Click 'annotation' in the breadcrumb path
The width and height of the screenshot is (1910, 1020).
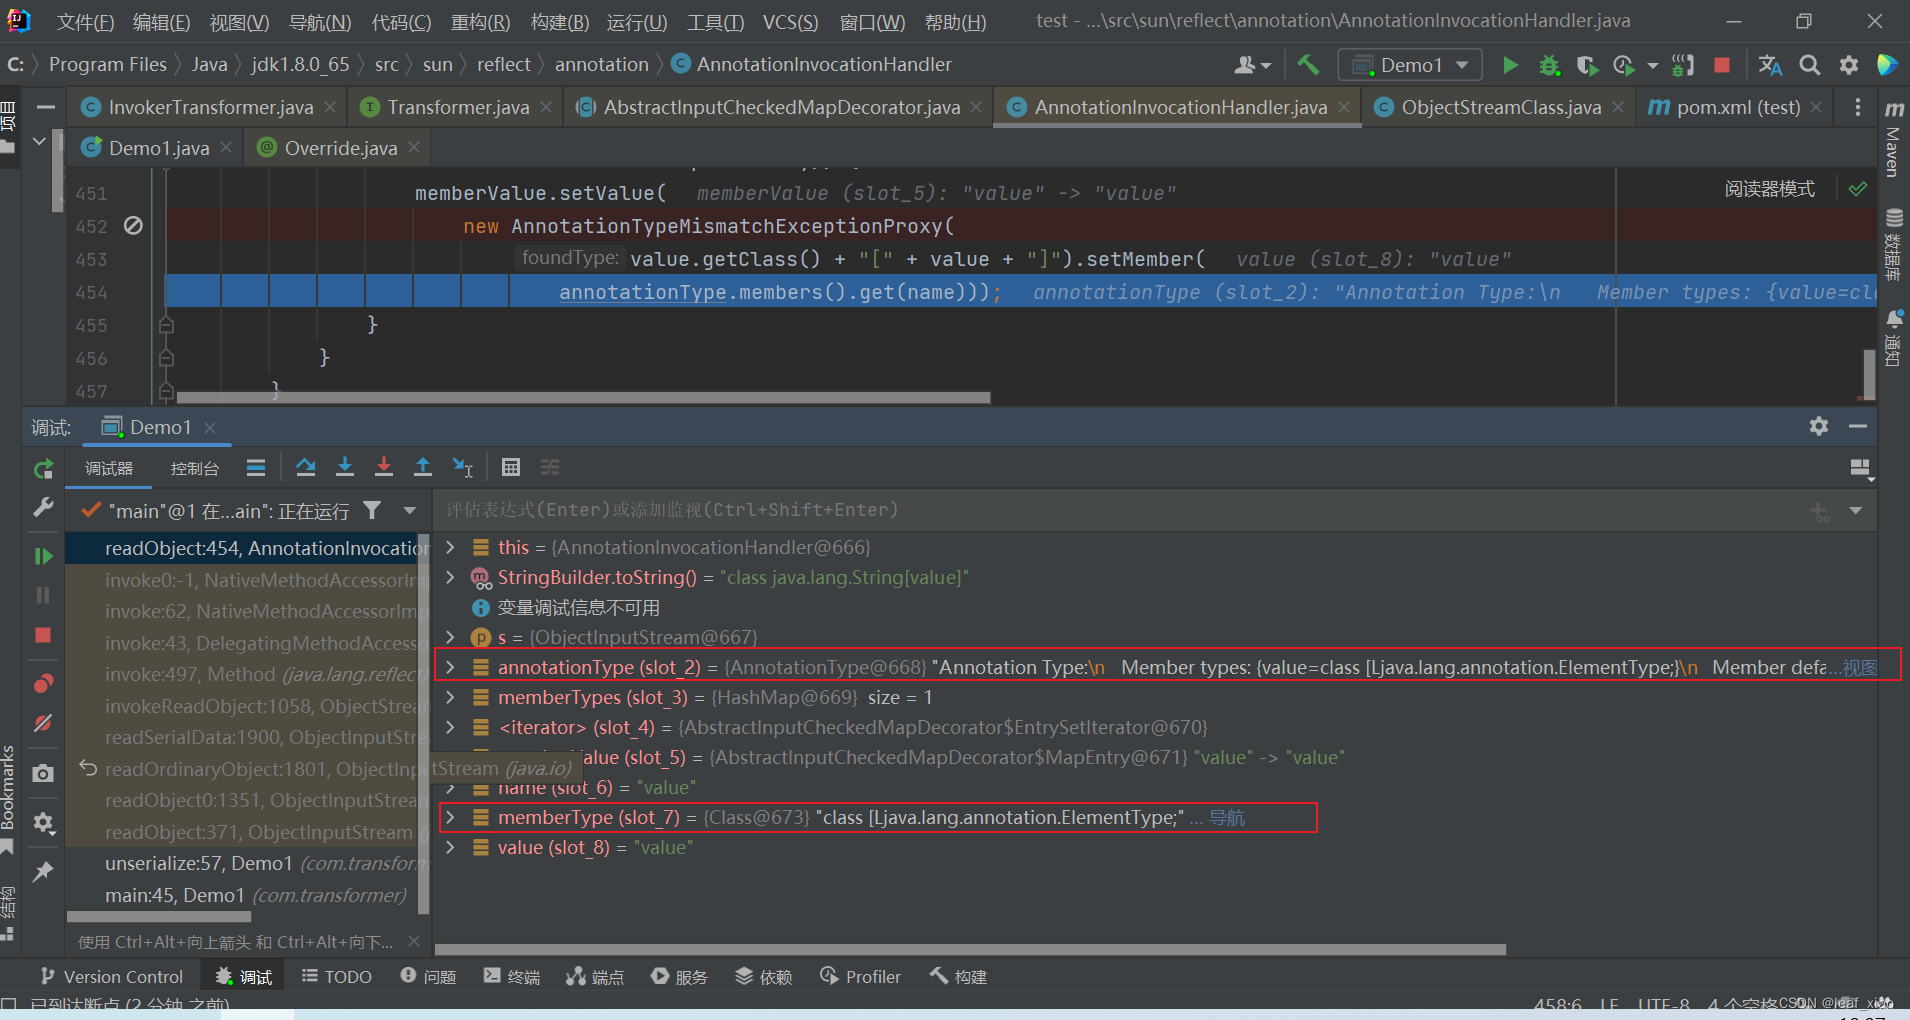tap(602, 64)
